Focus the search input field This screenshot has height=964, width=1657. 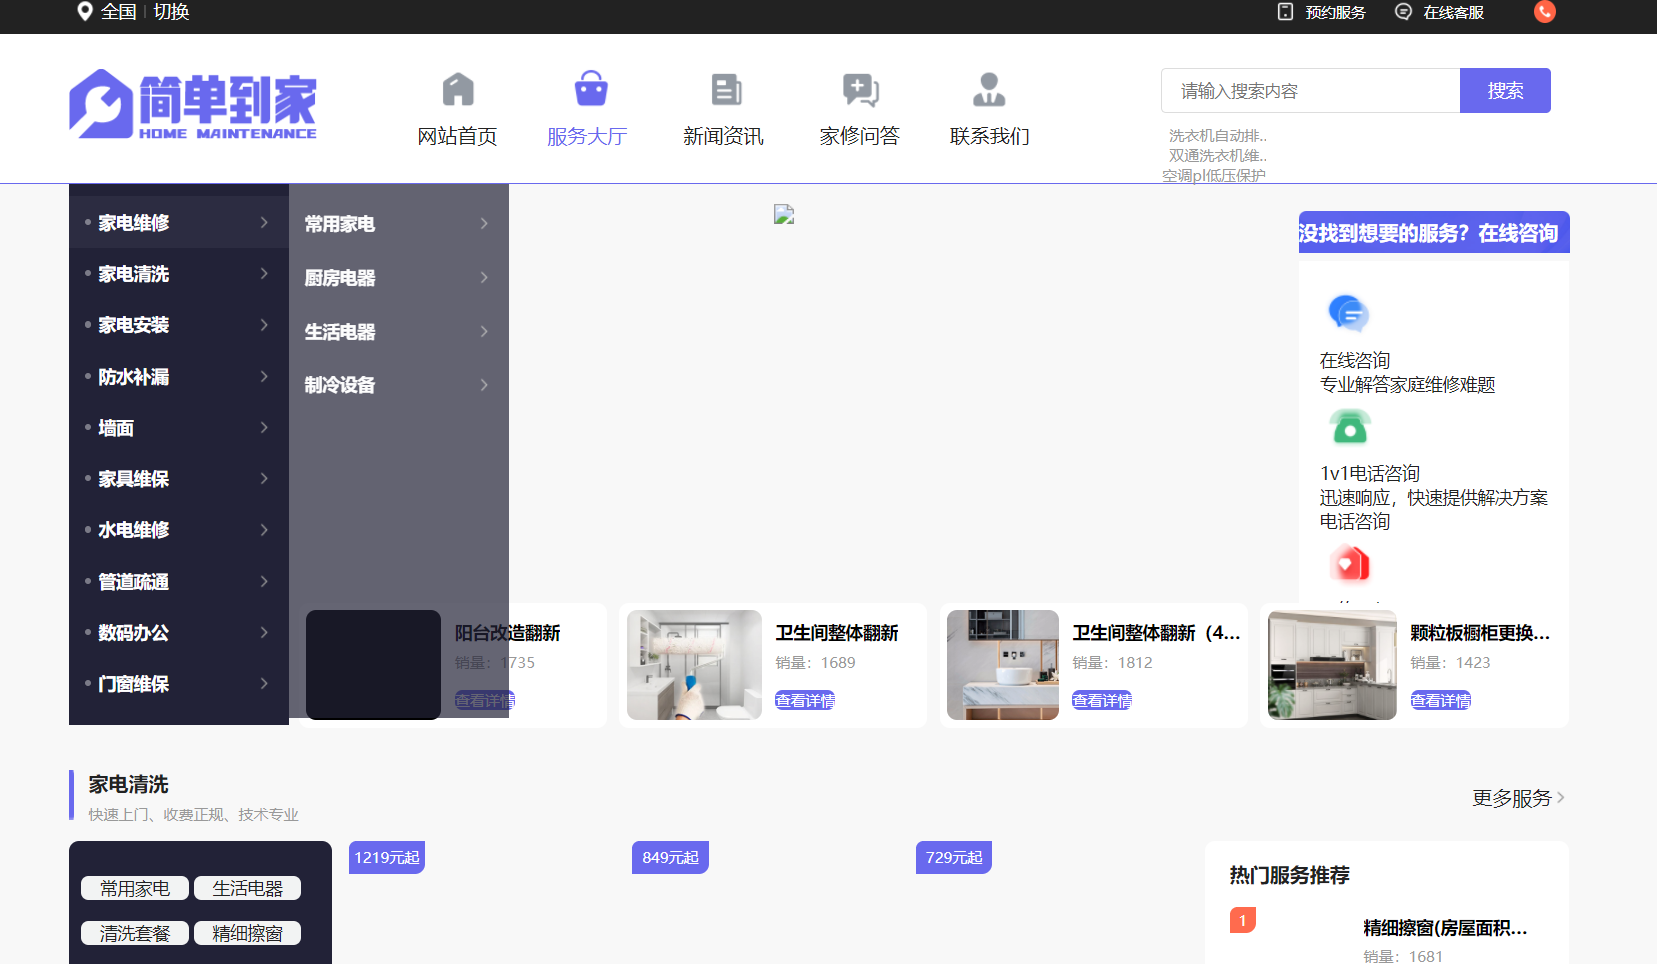coord(1310,91)
